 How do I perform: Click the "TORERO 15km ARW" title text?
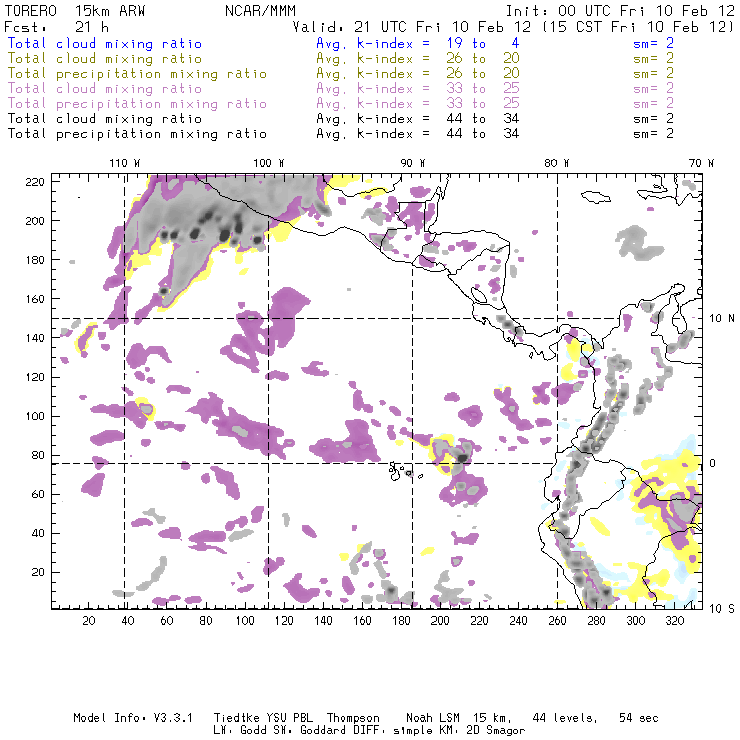[x=75, y=11]
